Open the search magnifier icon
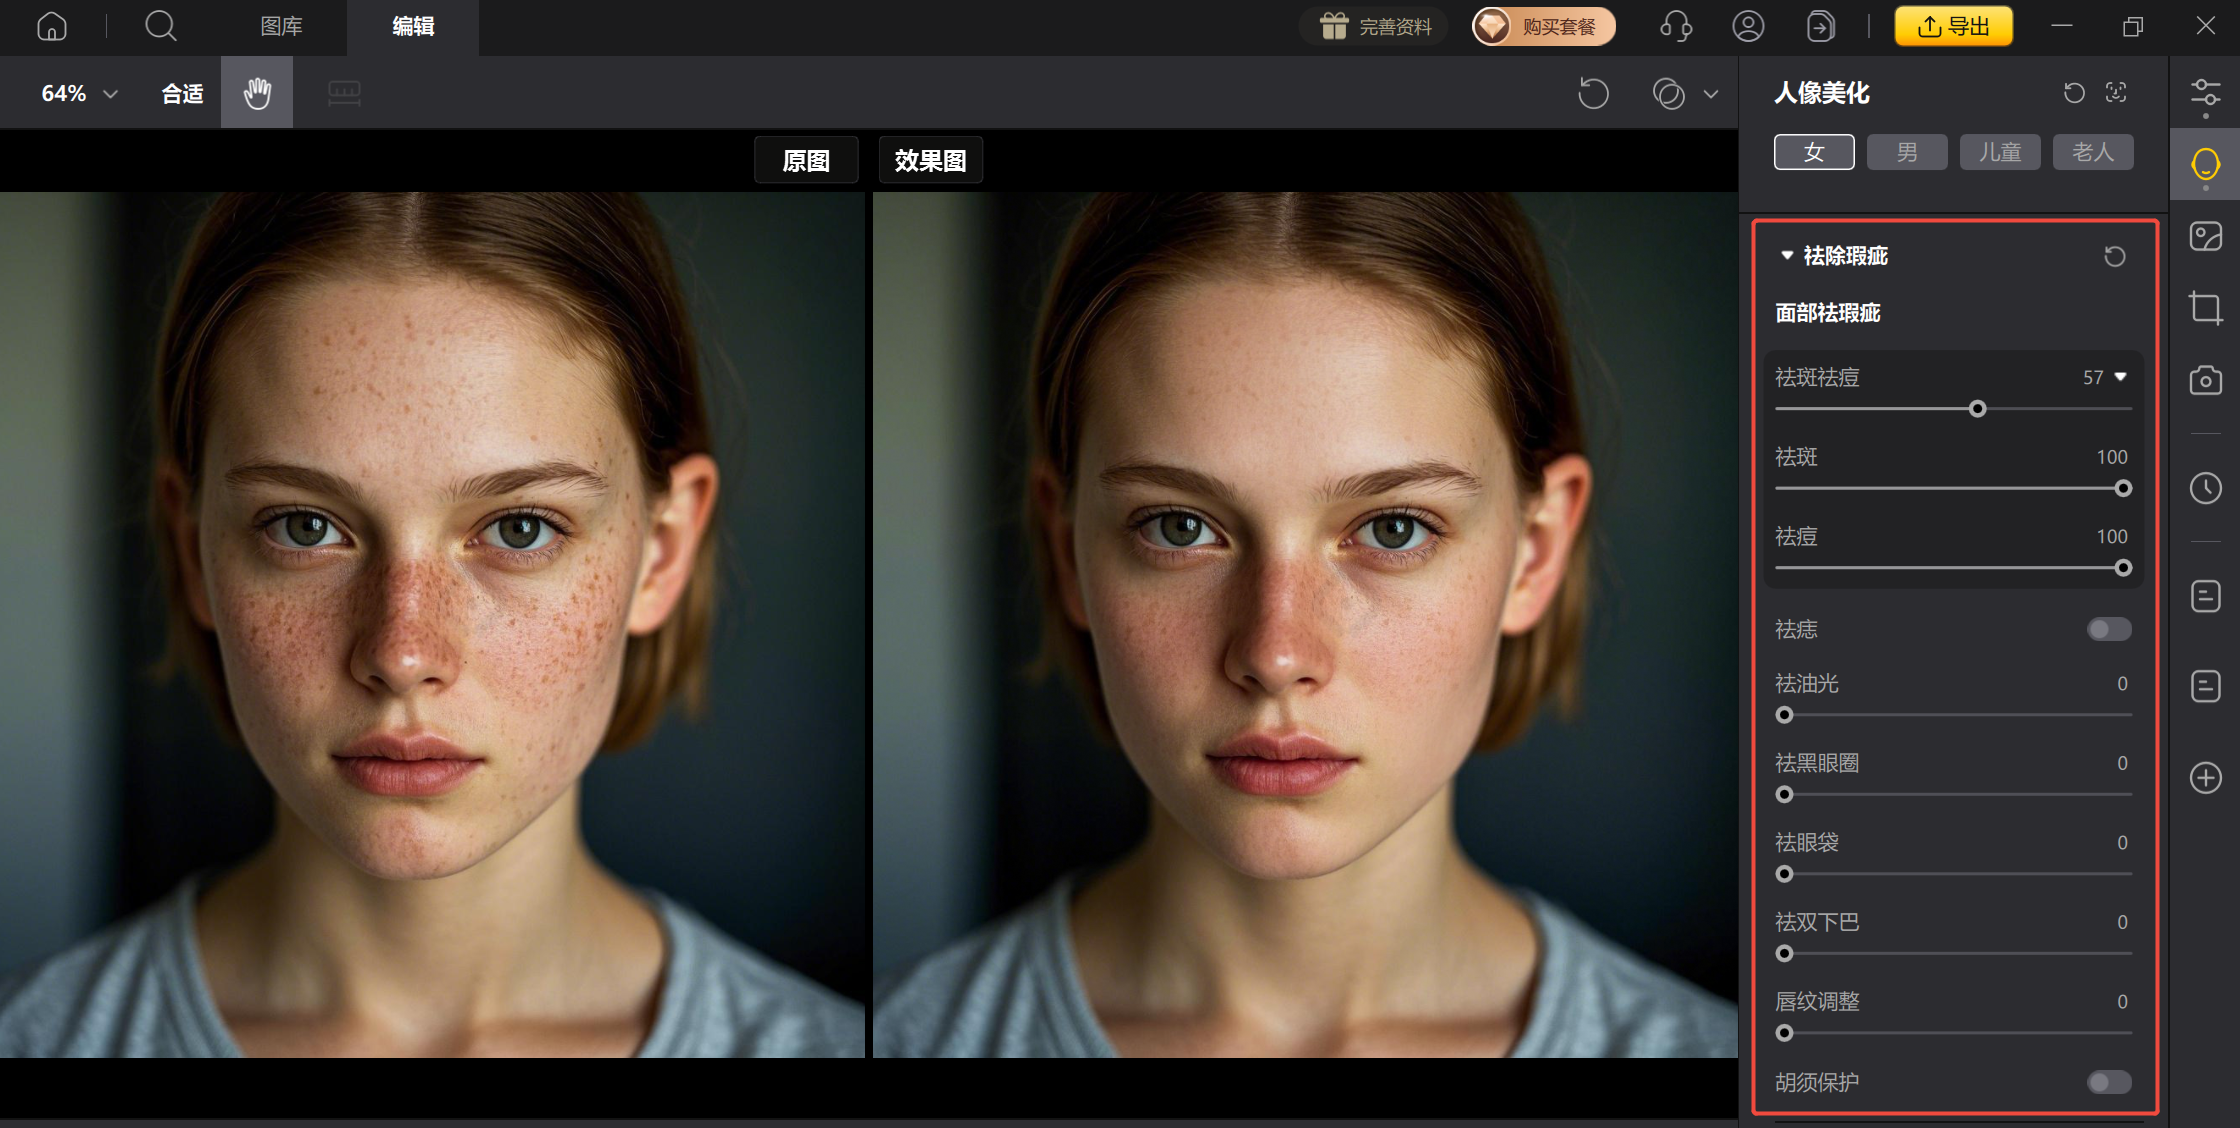The image size is (2240, 1128). [x=160, y=27]
